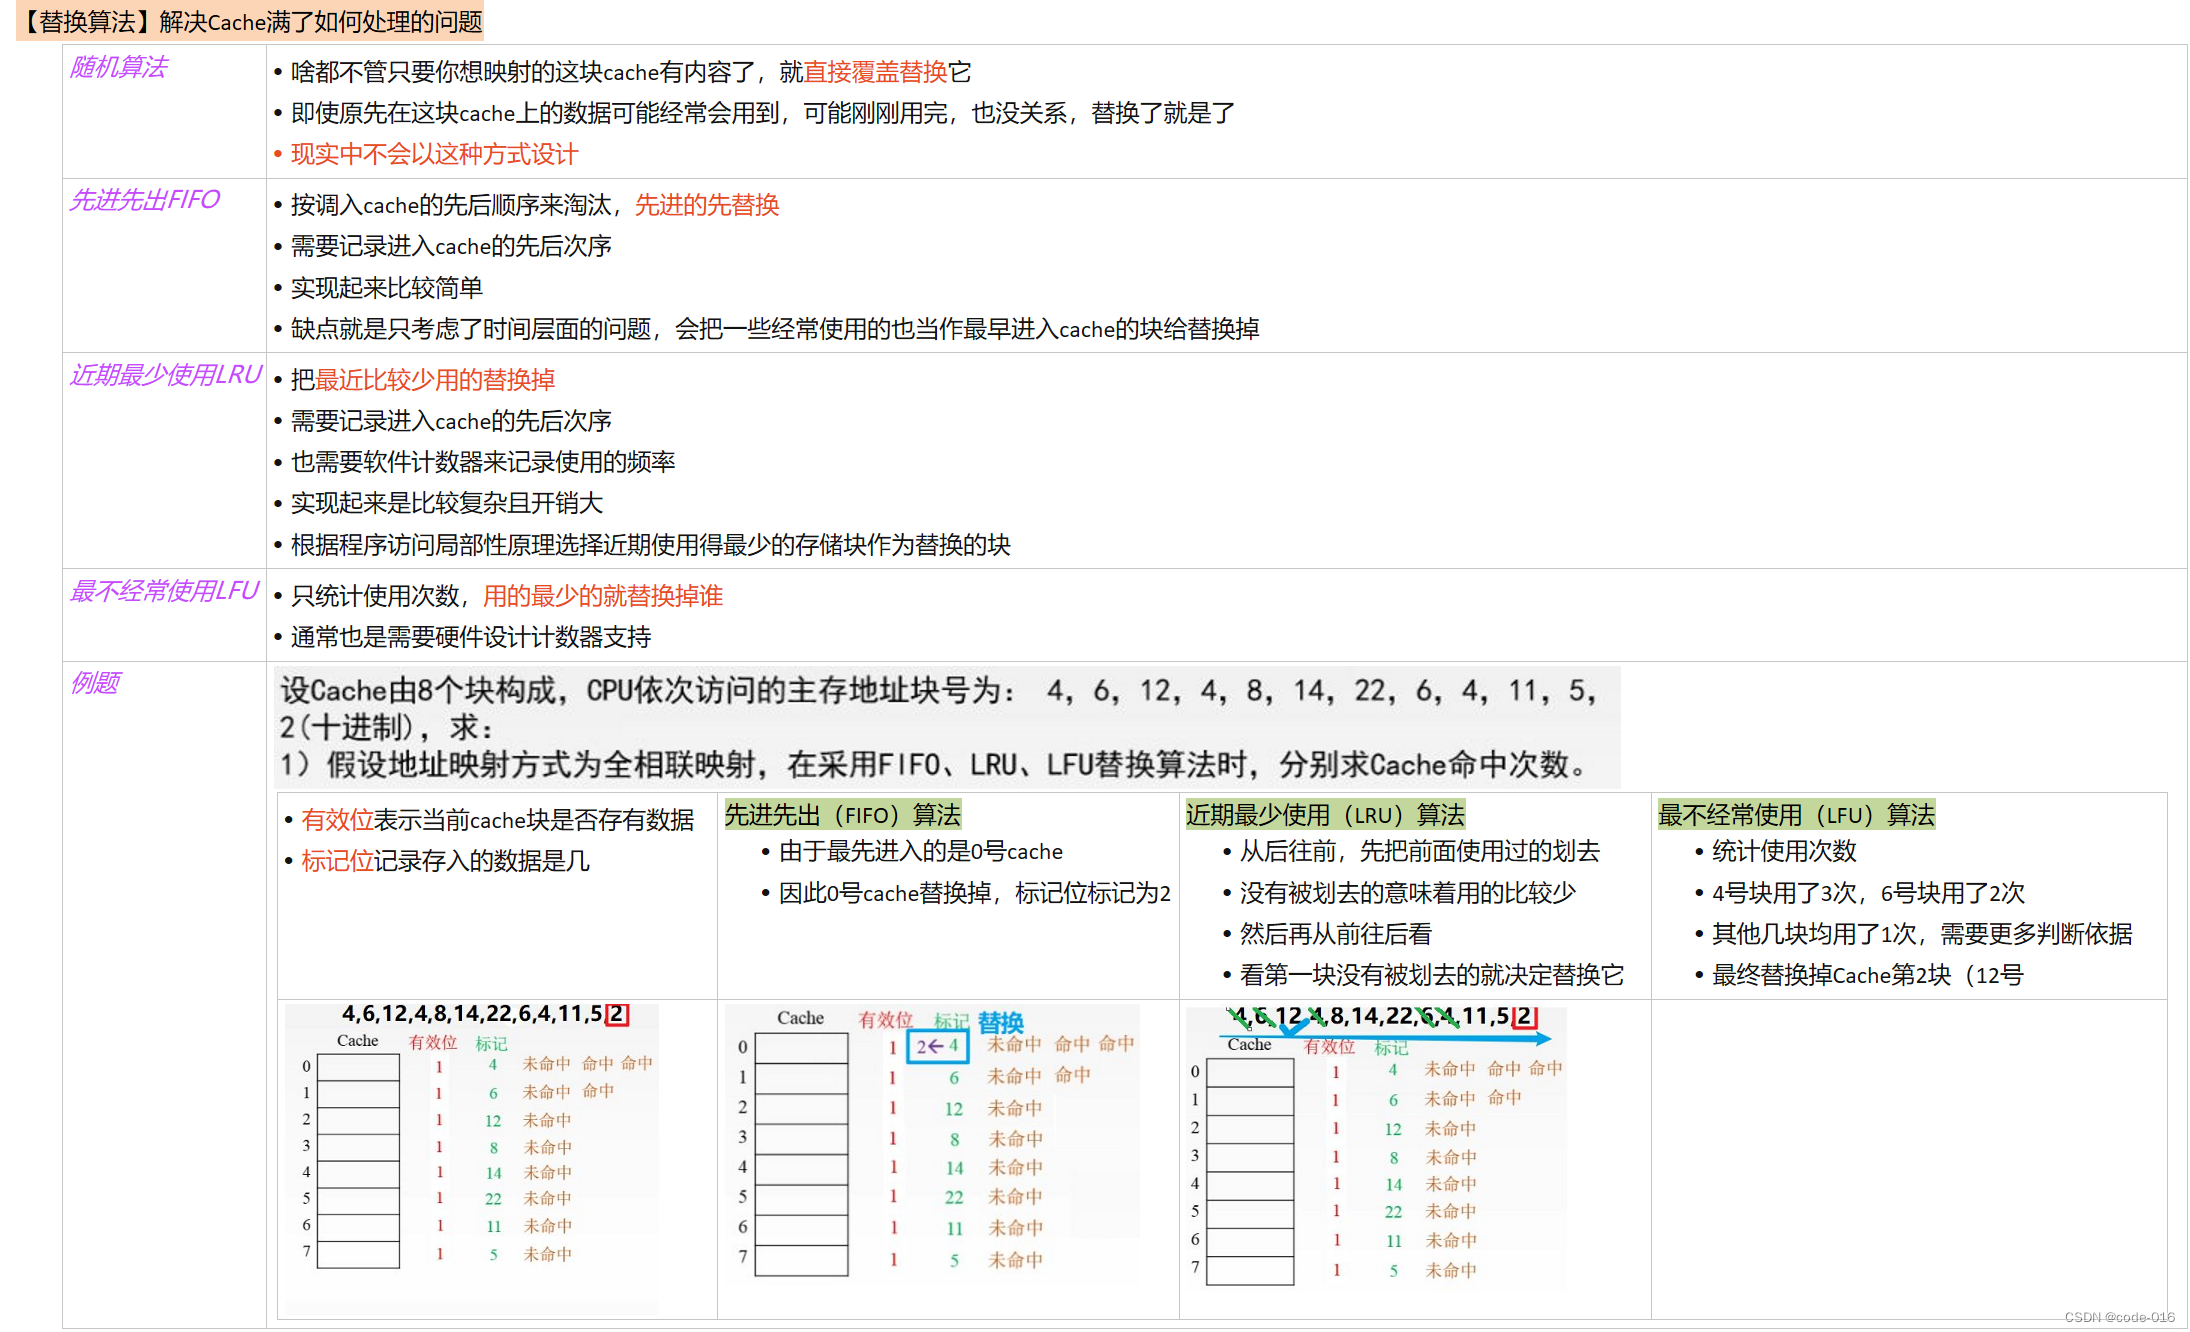Click the example problem image starting '设Cache由8个块构成'
Image resolution: width=2190 pixels, height=1332 pixels.
click(x=947, y=727)
